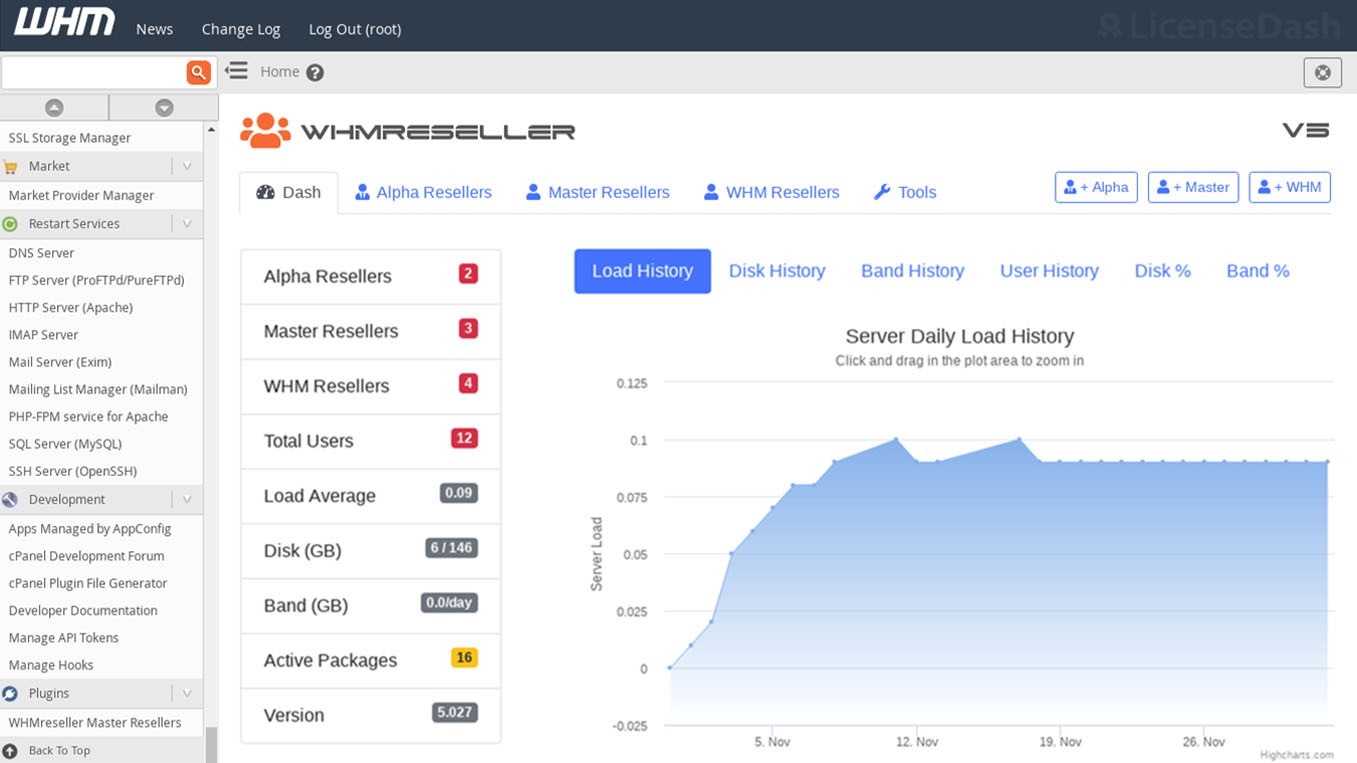Screen dimensions: 1357x763
Task: Click the + Master button
Action: [x=1193, y=187]
